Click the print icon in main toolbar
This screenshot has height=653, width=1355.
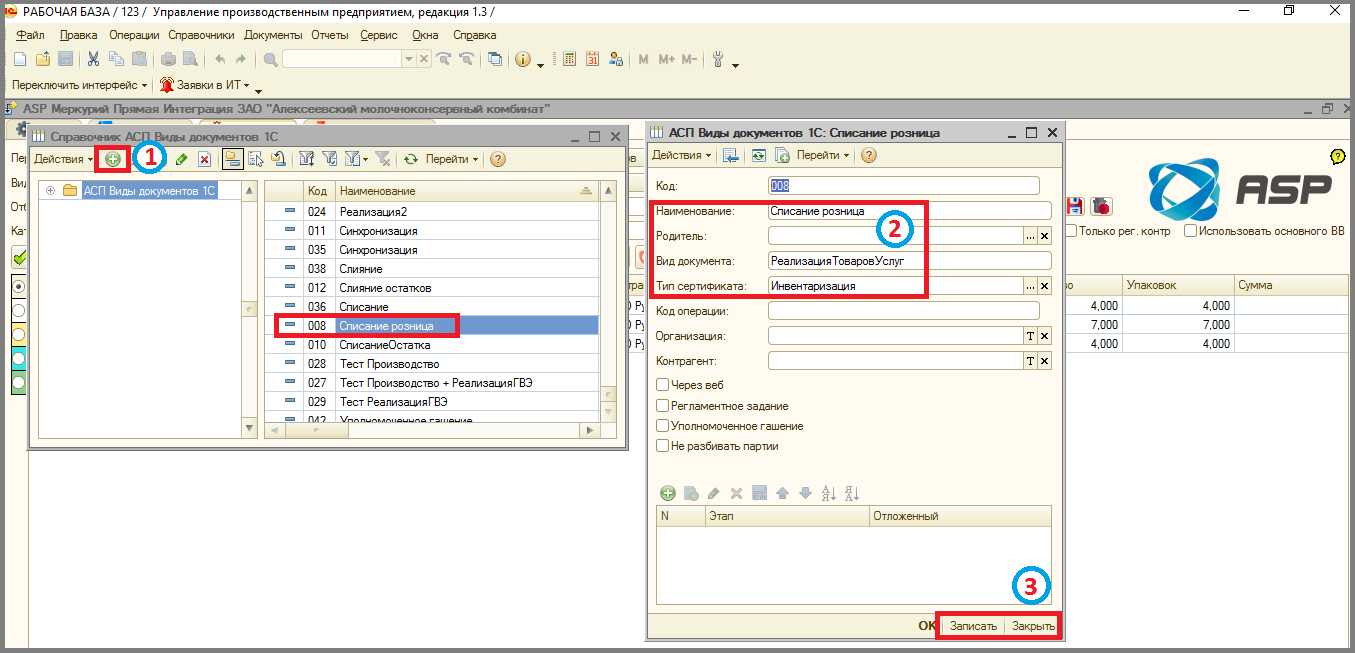[169, 60]
